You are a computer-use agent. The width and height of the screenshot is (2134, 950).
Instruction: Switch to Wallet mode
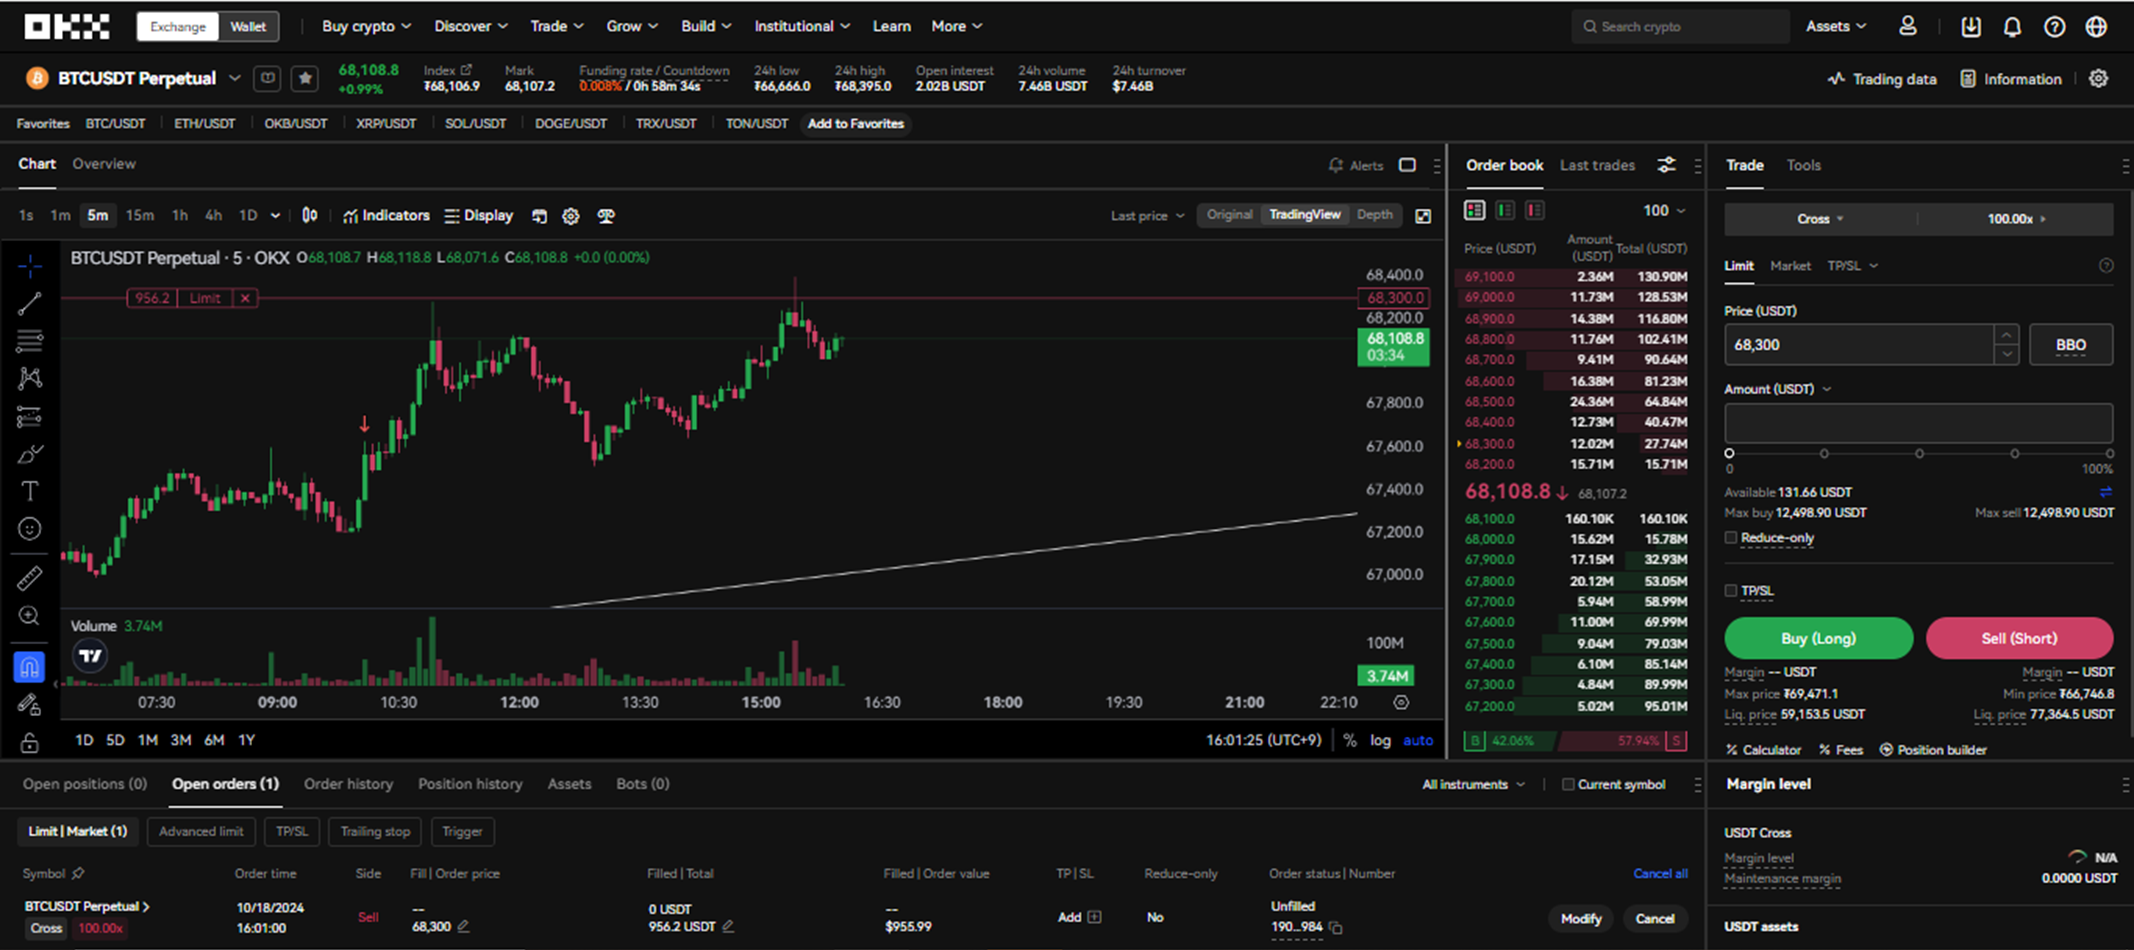click(x=248, y=27)
